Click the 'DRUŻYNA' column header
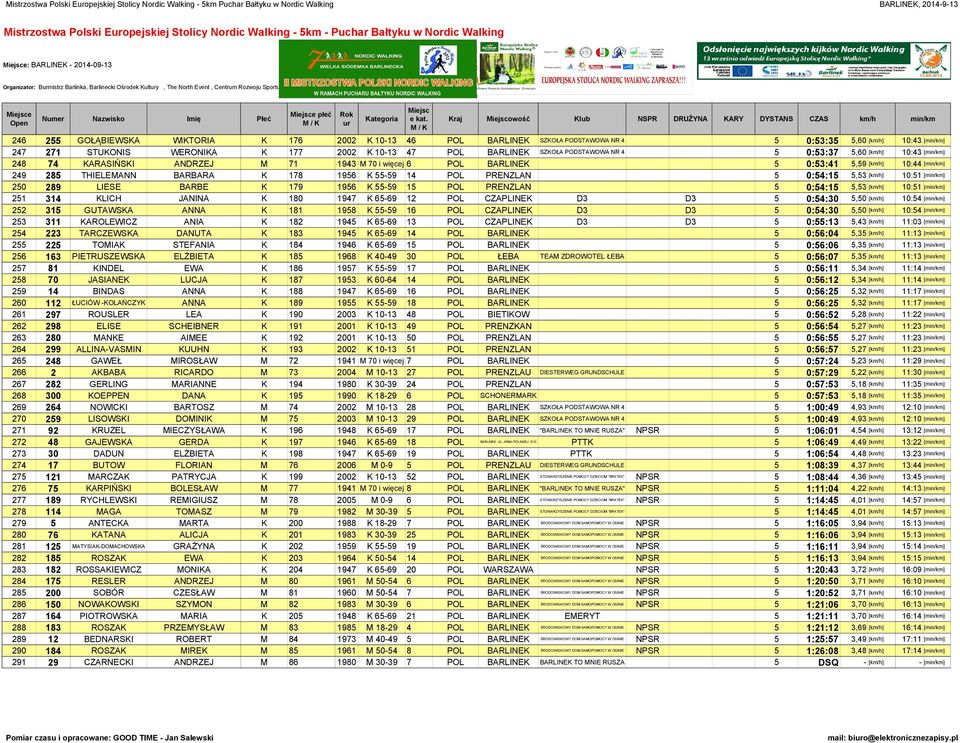The height and width of the screenshot is (743, 960). point(691,119)
